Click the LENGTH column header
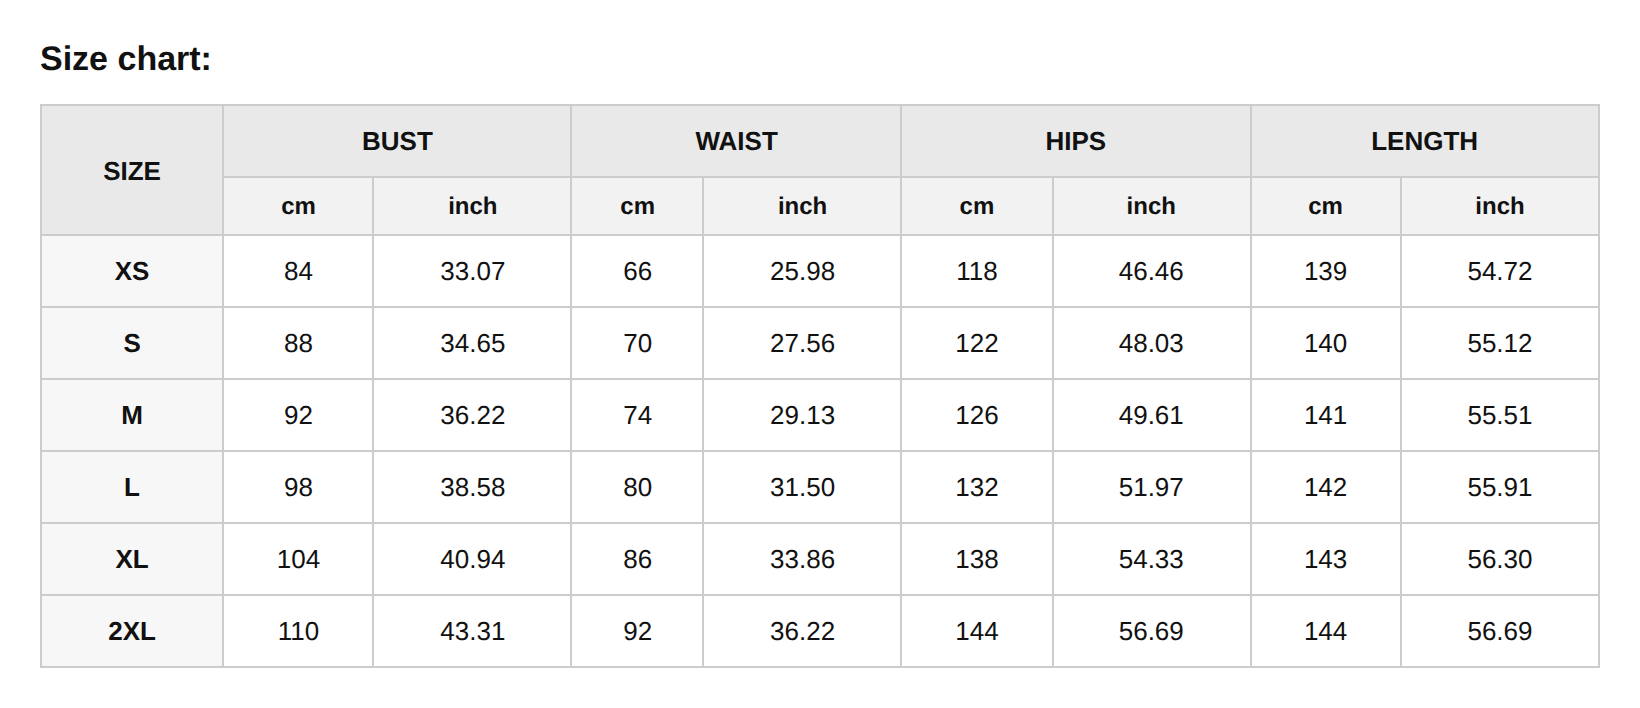The width and height of the screenshot is (1640, 708). [x=1424, y=142]
